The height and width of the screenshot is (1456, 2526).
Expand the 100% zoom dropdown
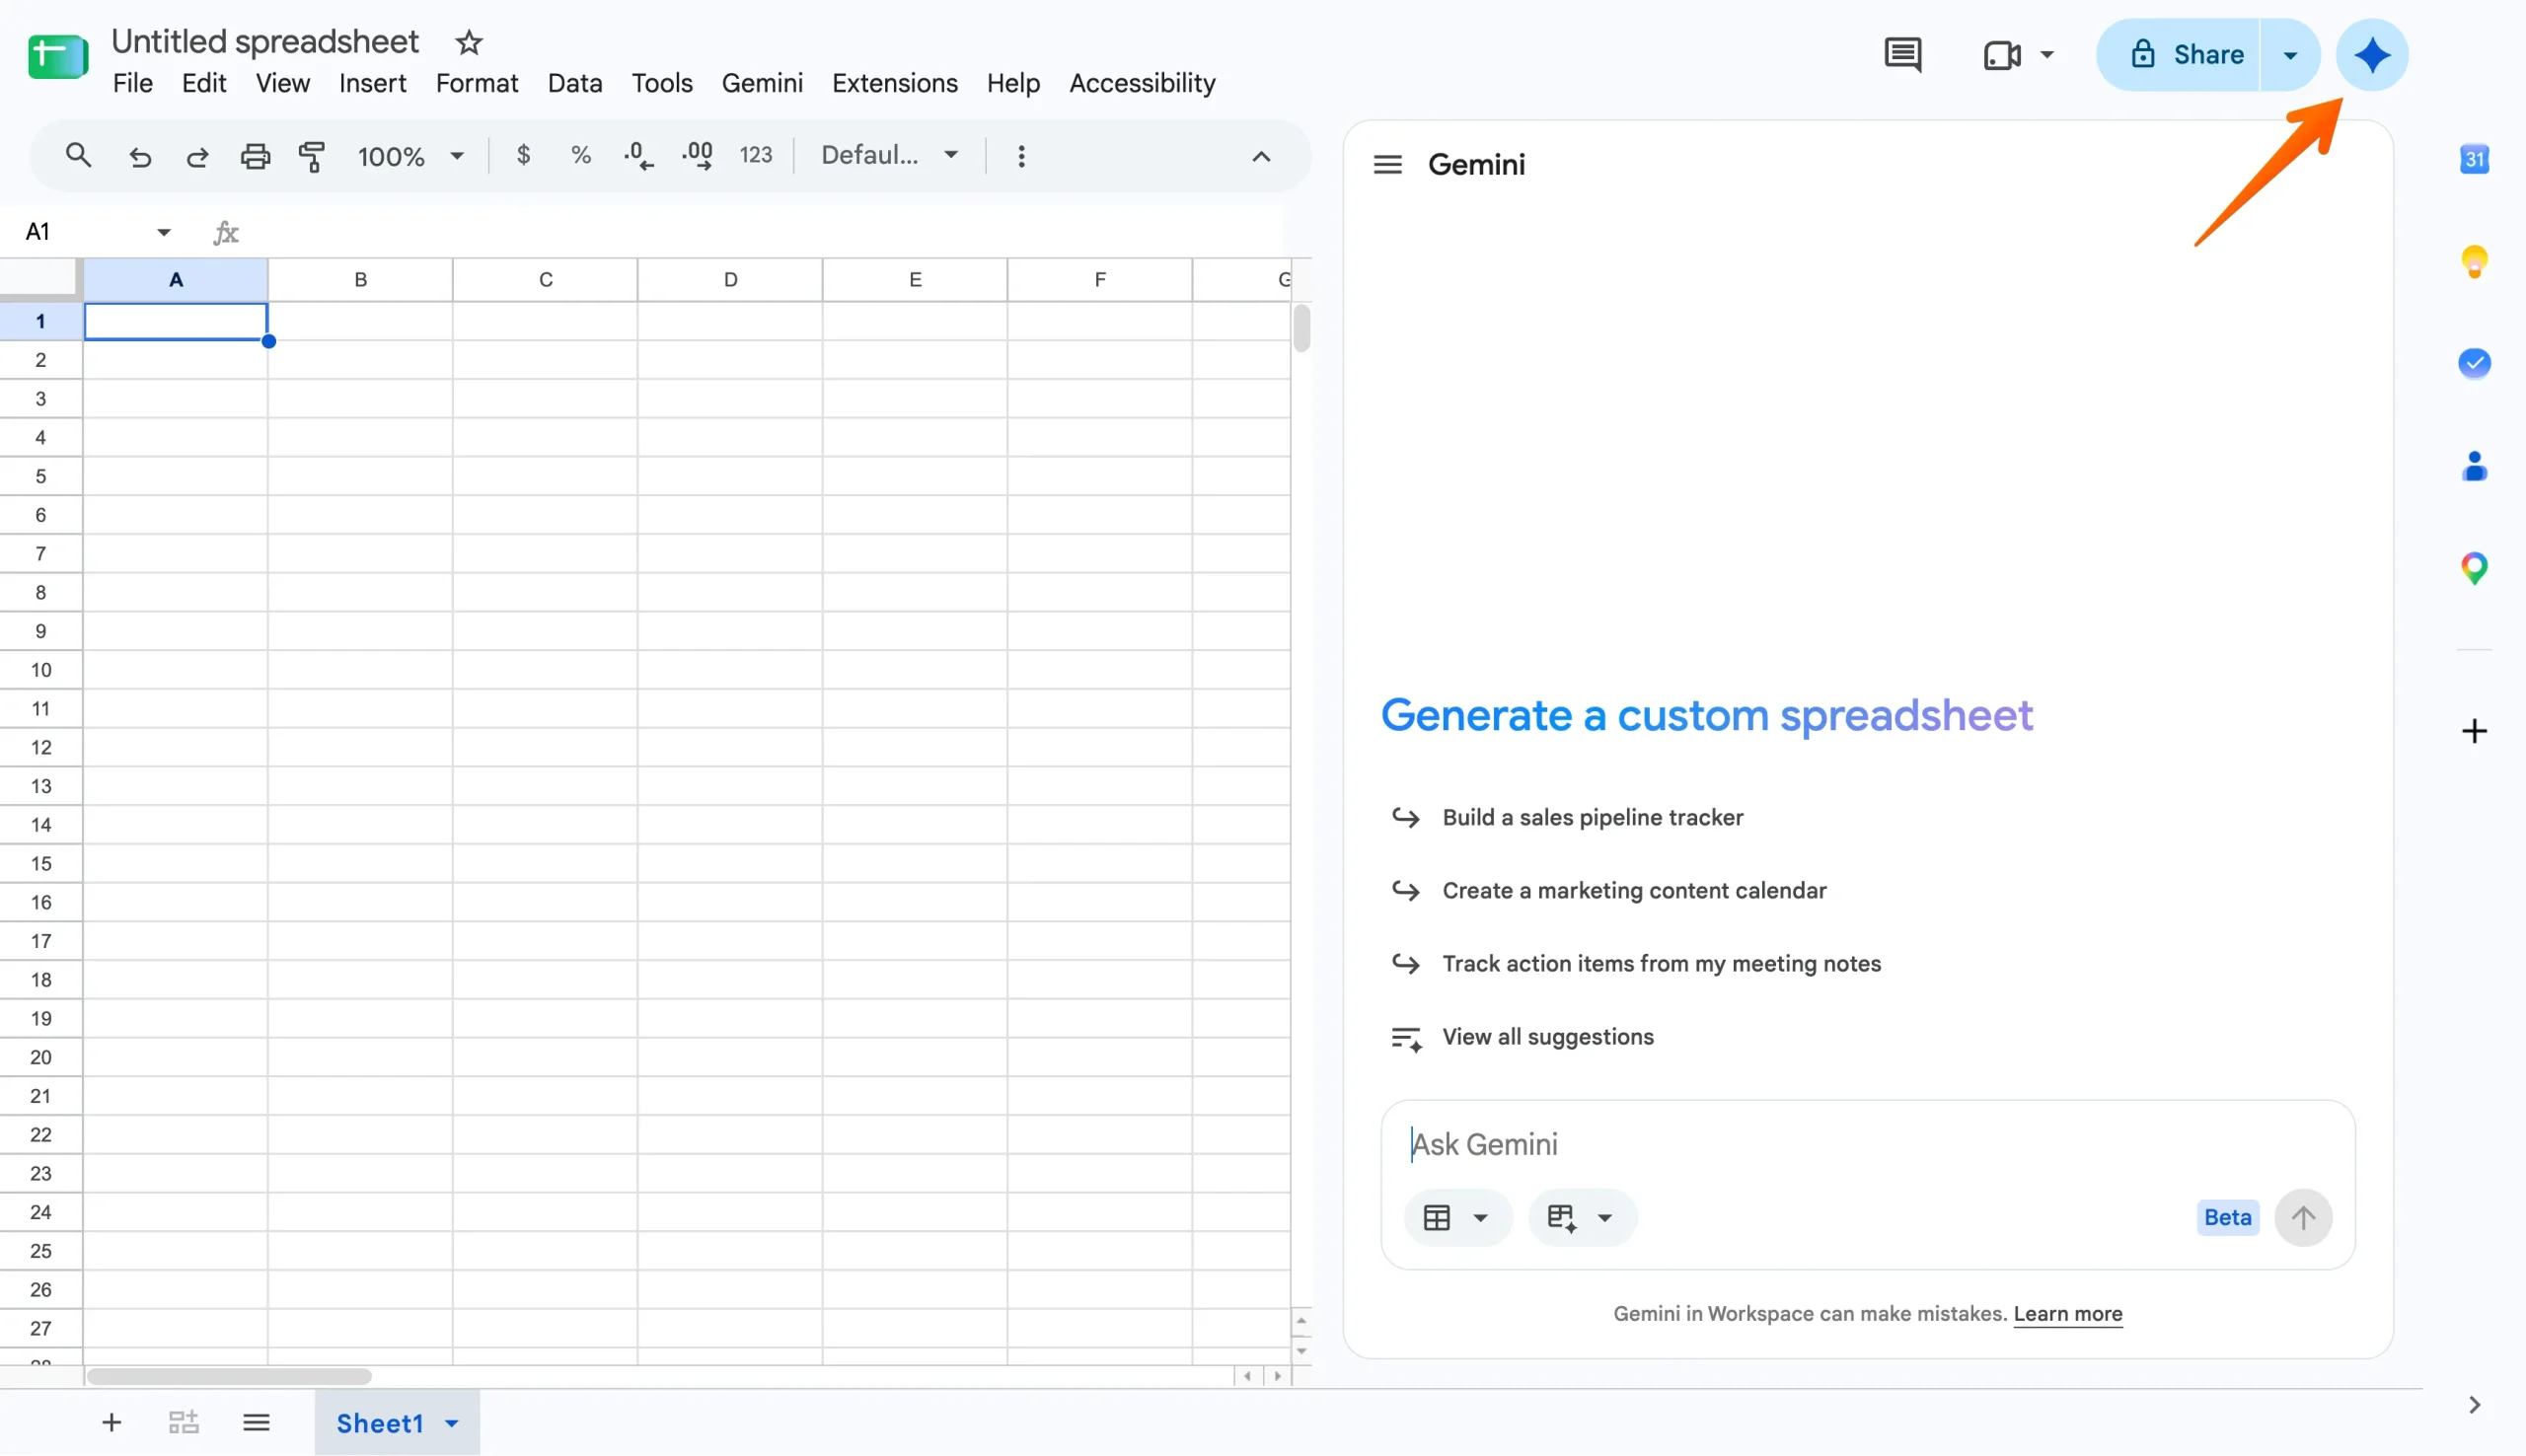[411, 156]
